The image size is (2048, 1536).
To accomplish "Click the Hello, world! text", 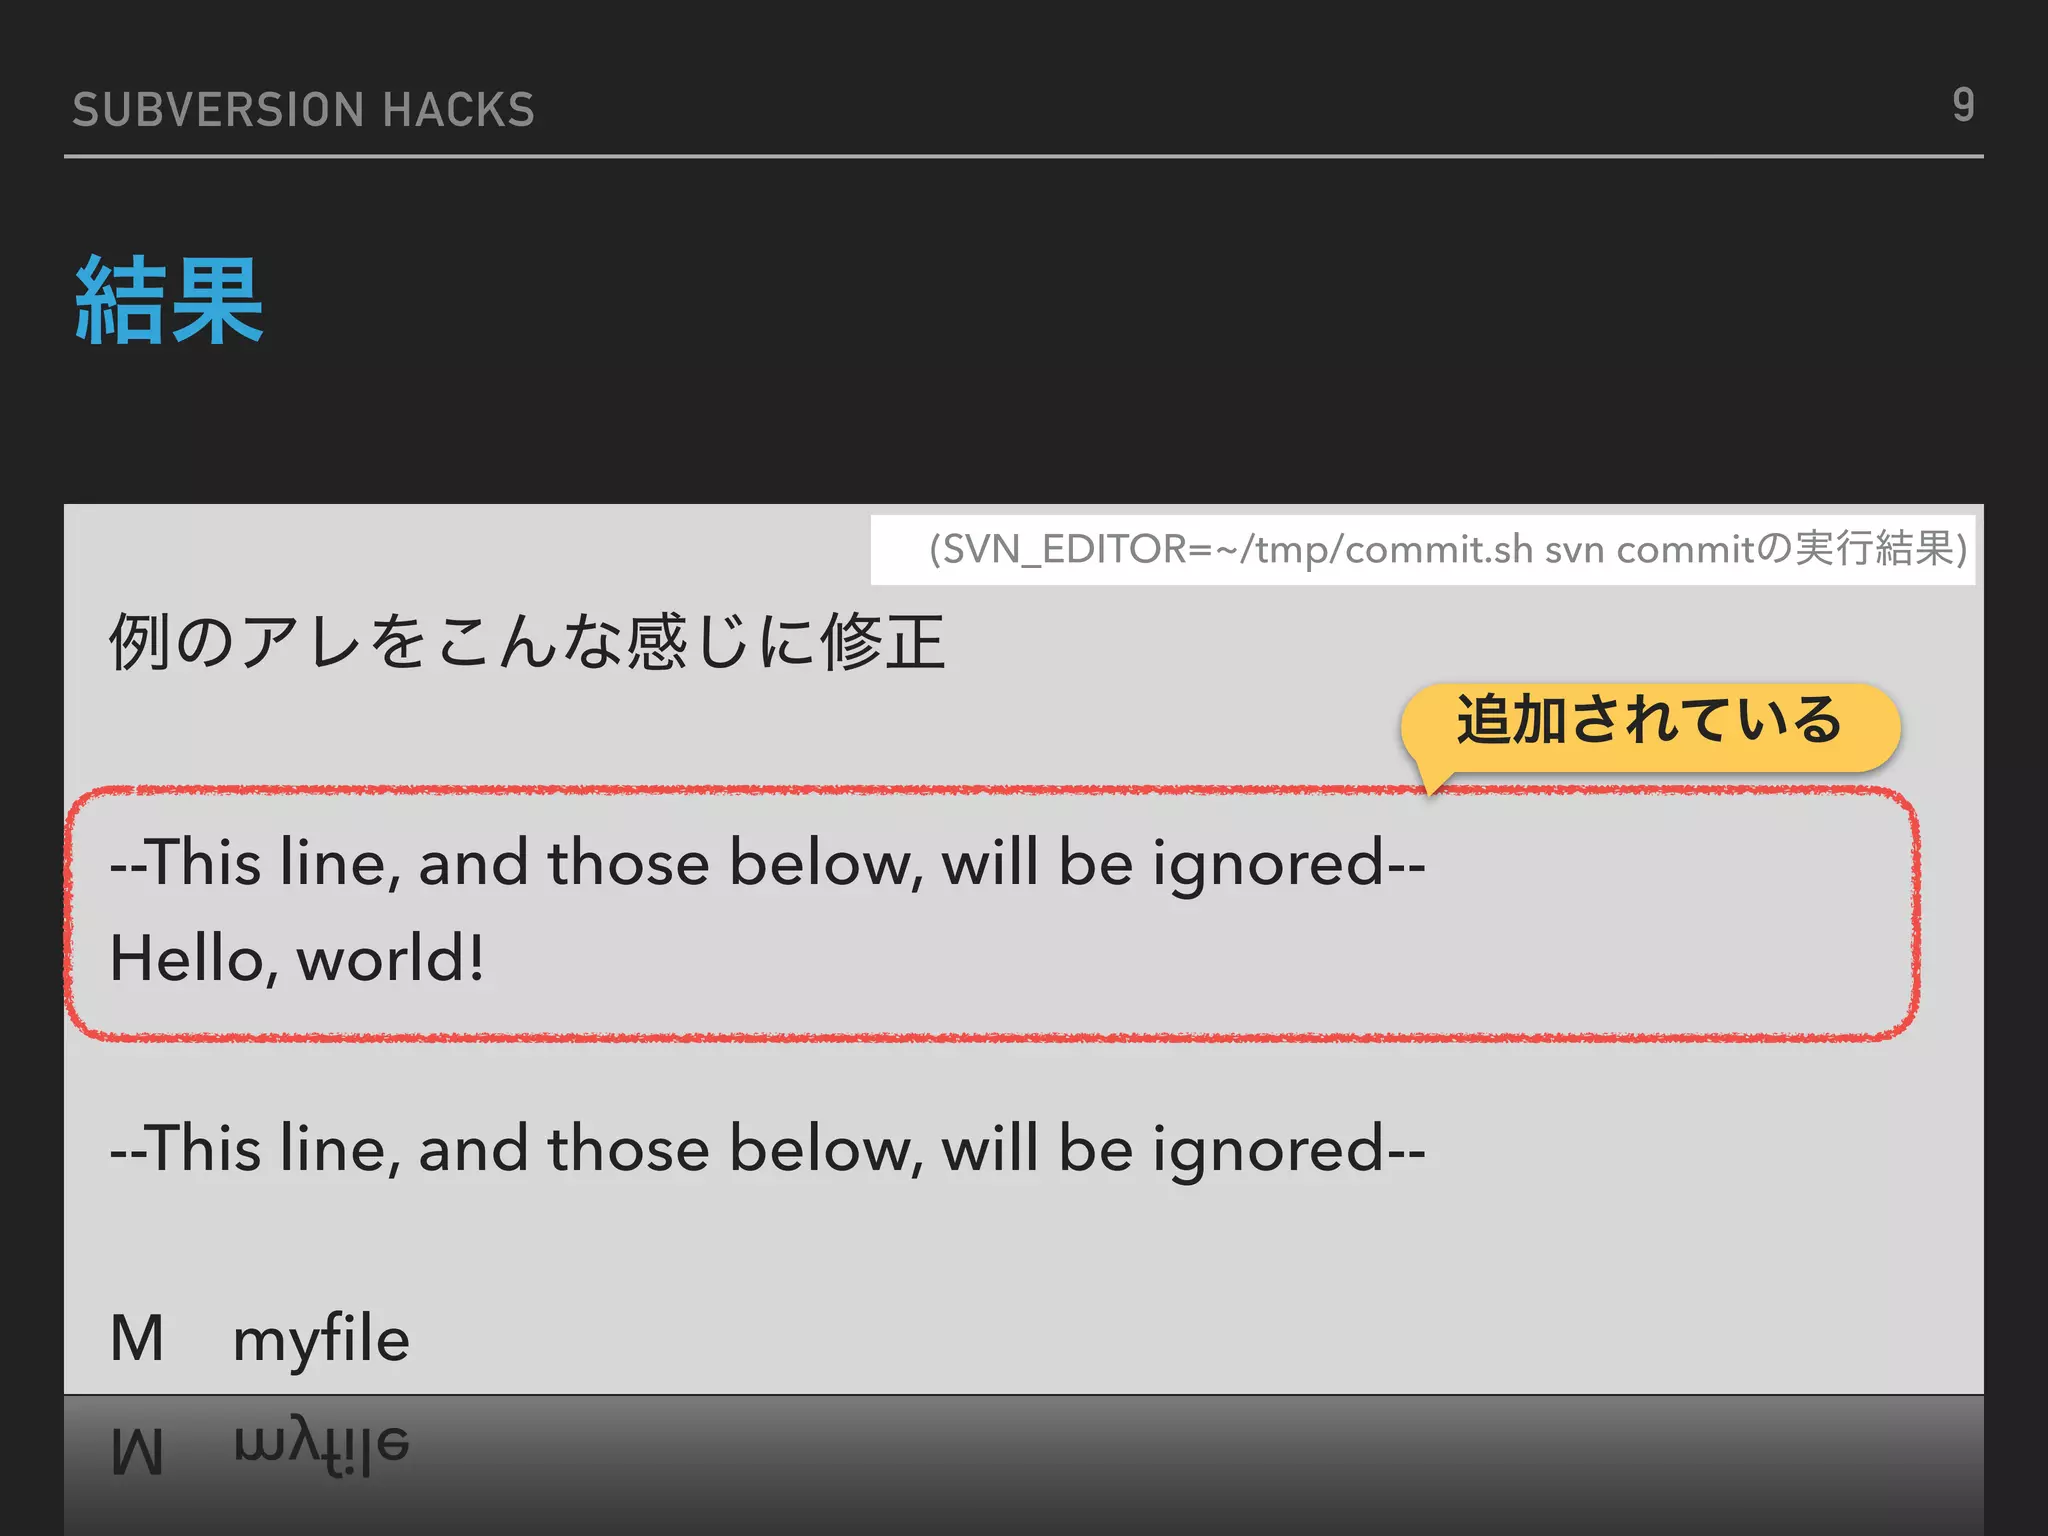I will click(297, 959).
